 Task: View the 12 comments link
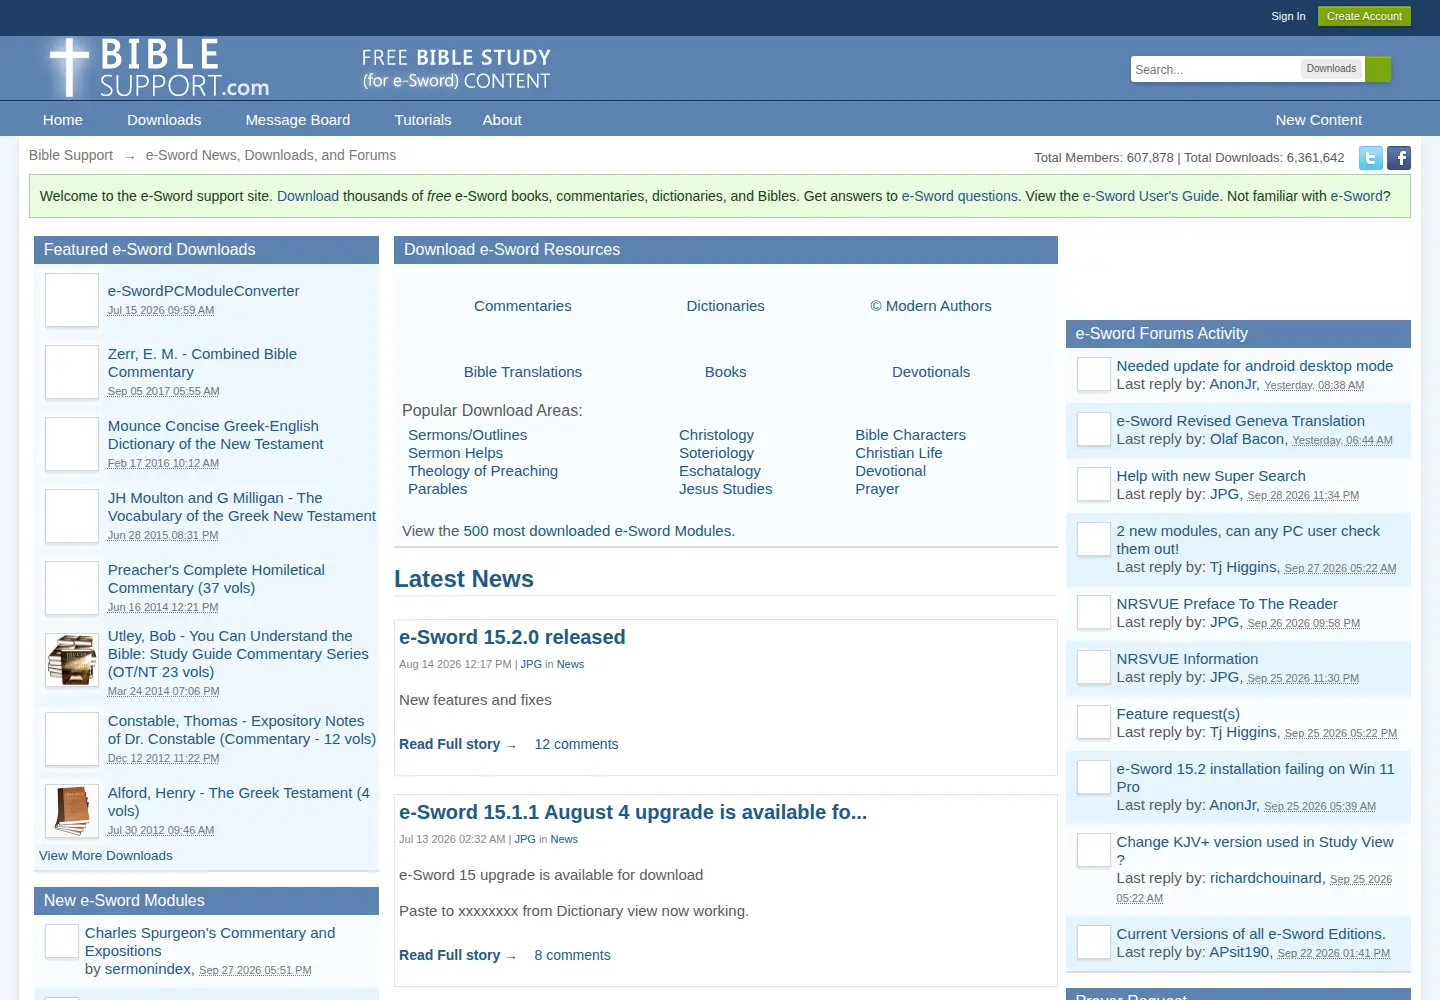point(576,744)
